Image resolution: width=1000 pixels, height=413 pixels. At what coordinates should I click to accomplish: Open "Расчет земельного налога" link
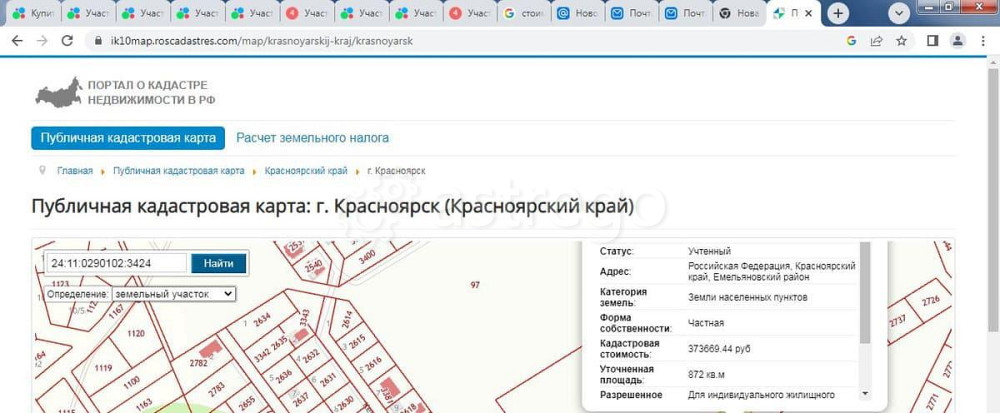(312, 138)
